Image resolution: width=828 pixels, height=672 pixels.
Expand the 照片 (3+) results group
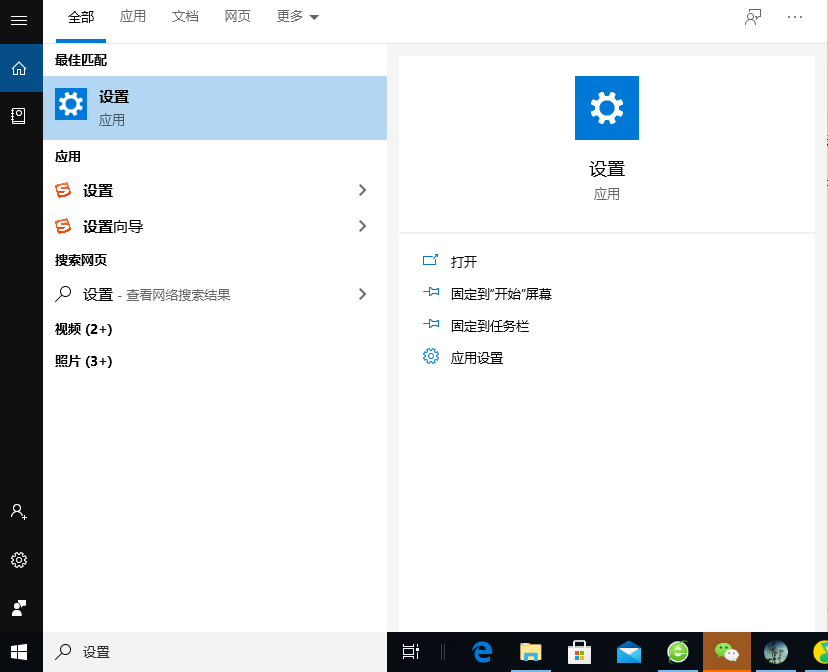pos(84,361)
